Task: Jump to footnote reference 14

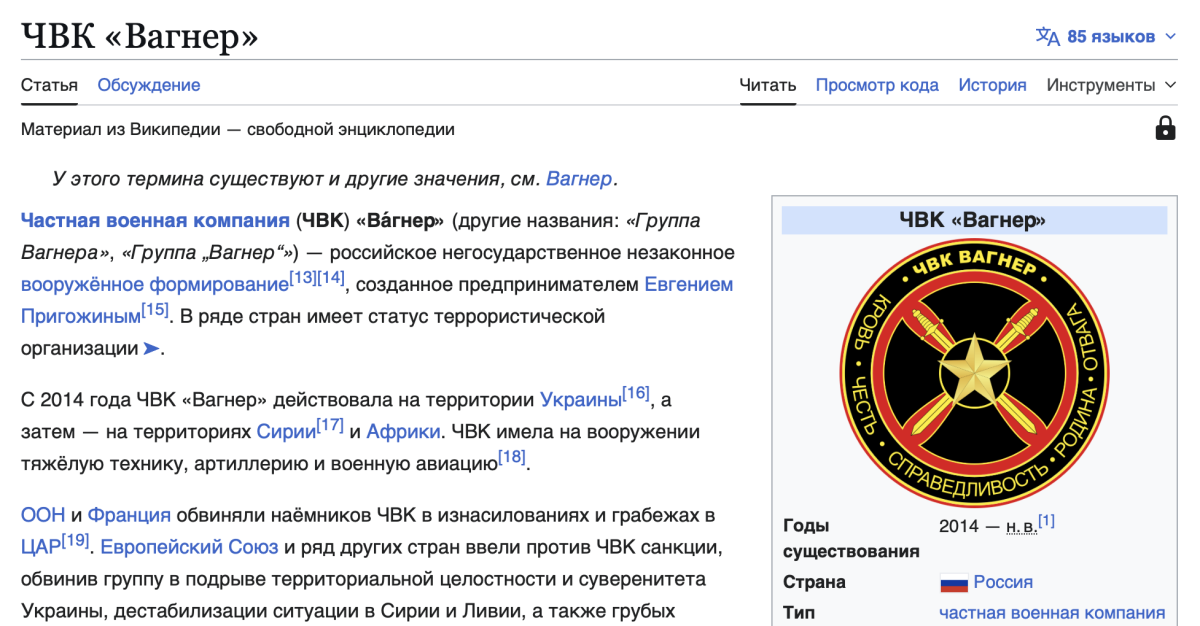Action: pyautogui.click(x=330, y=277)
